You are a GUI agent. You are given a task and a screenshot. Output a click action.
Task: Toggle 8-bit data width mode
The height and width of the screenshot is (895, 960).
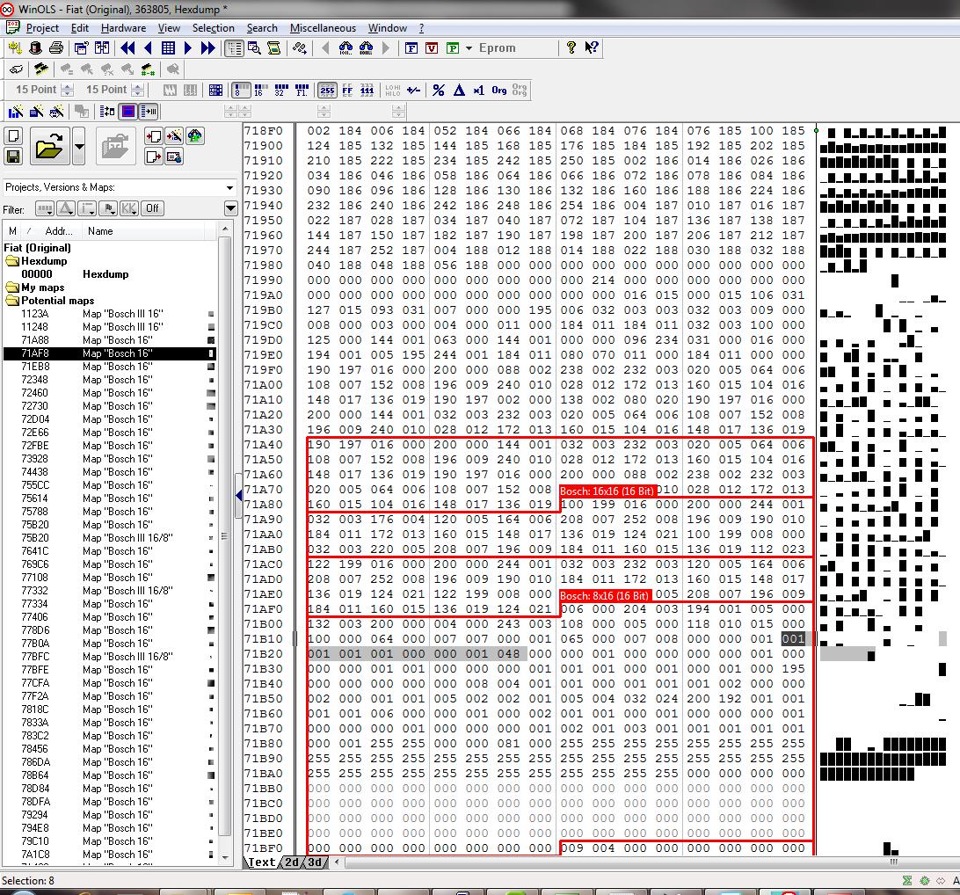241,91
